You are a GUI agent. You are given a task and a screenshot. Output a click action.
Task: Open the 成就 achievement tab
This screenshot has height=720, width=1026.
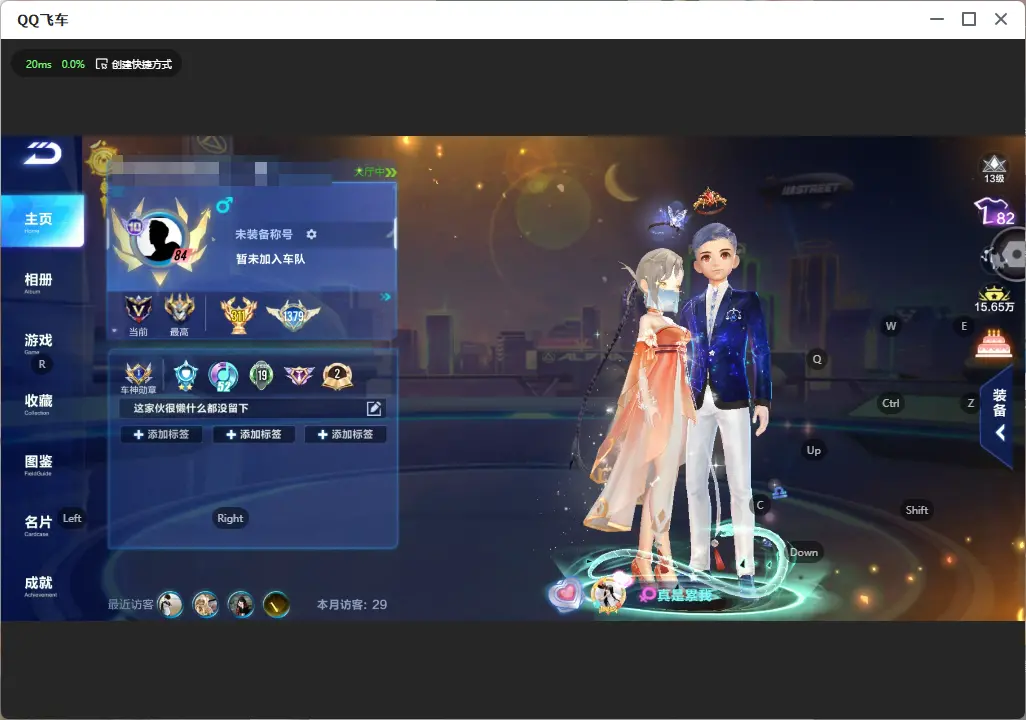[39, 585]
